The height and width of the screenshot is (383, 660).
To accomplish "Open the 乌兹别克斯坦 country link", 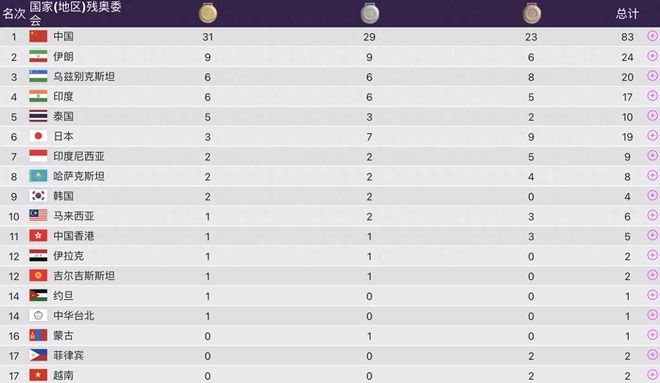I will pos(84,77).
